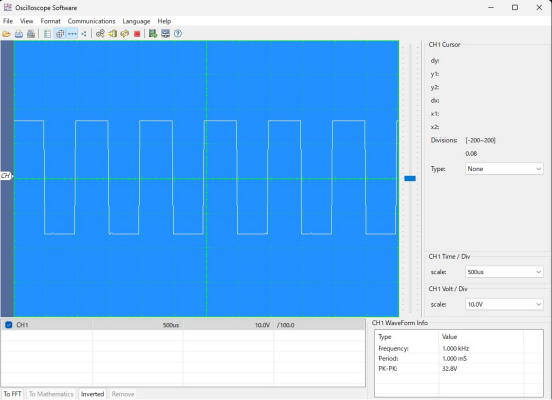Screen dimensions: 552x400
Task: Click the communication settings gears icon
Action: click(100, 33)
